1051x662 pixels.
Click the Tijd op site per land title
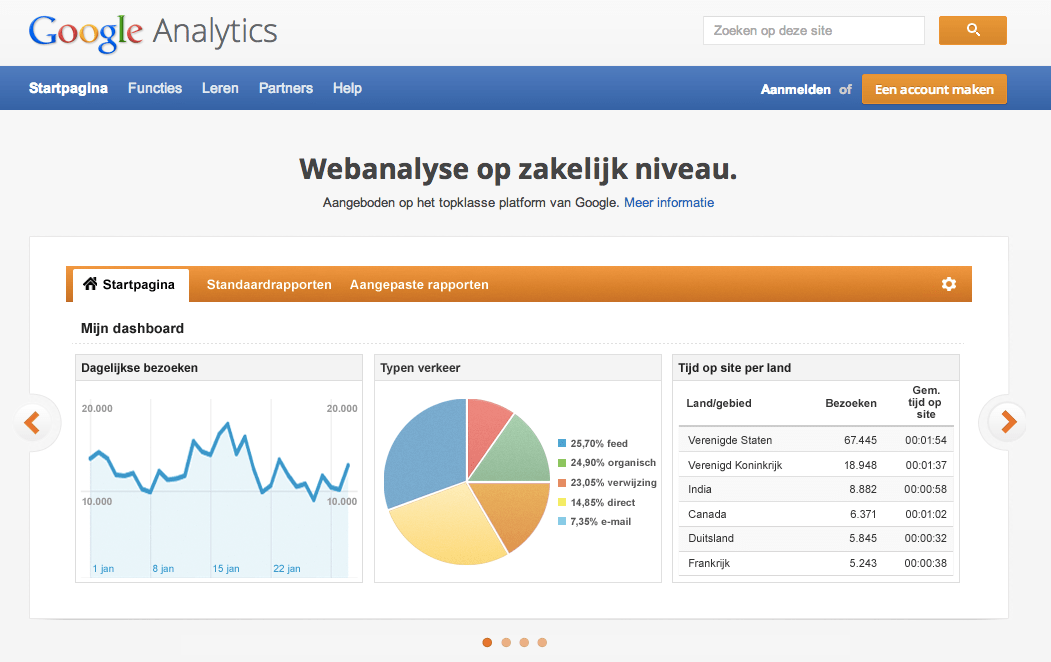pos(735,368)
